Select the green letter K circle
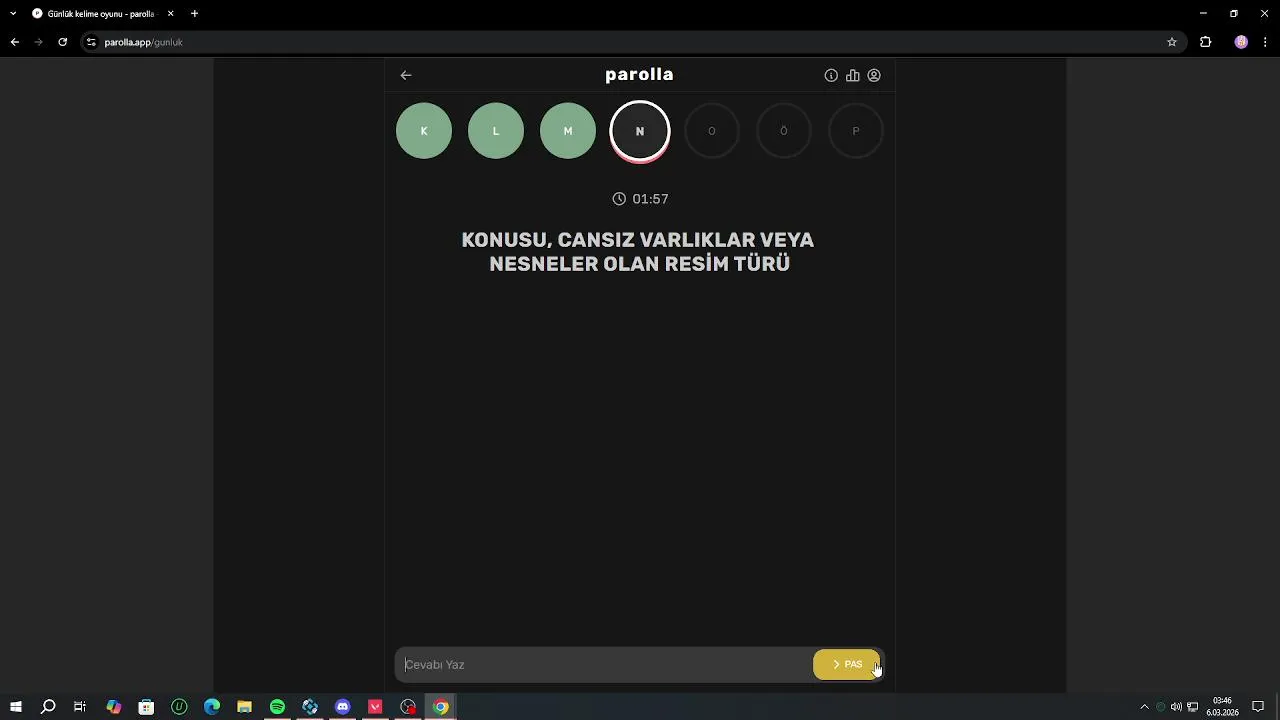1280x720 pixels. pos(424,131)
